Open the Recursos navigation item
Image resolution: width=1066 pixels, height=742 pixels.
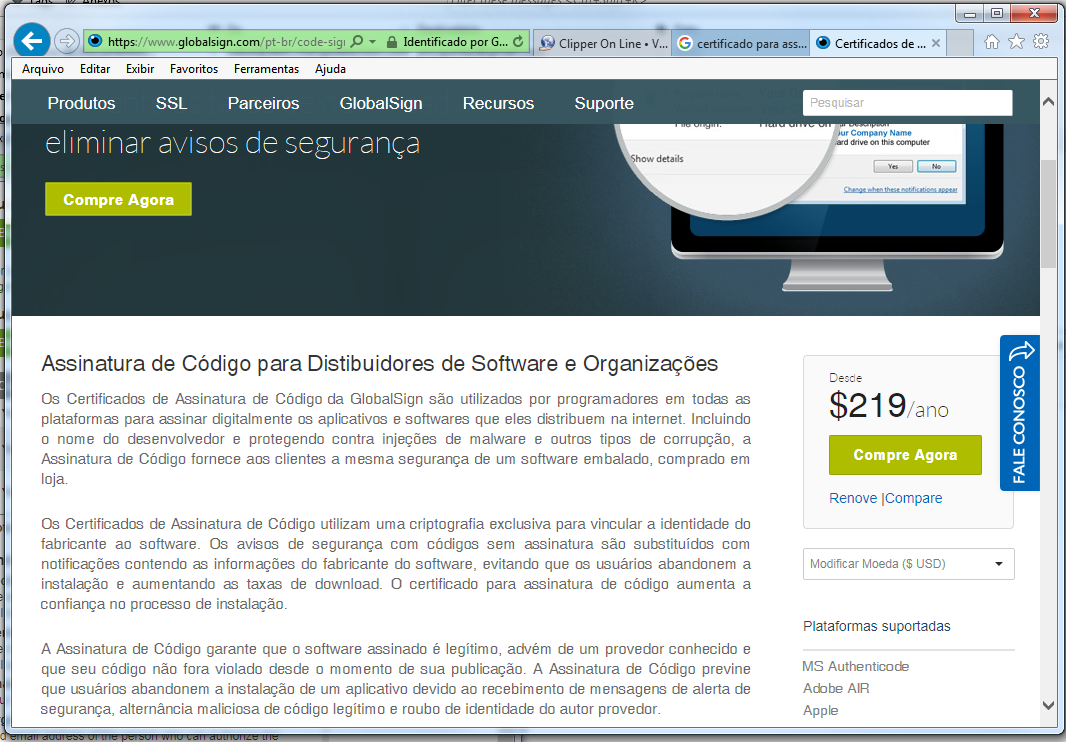pos(498,103)
